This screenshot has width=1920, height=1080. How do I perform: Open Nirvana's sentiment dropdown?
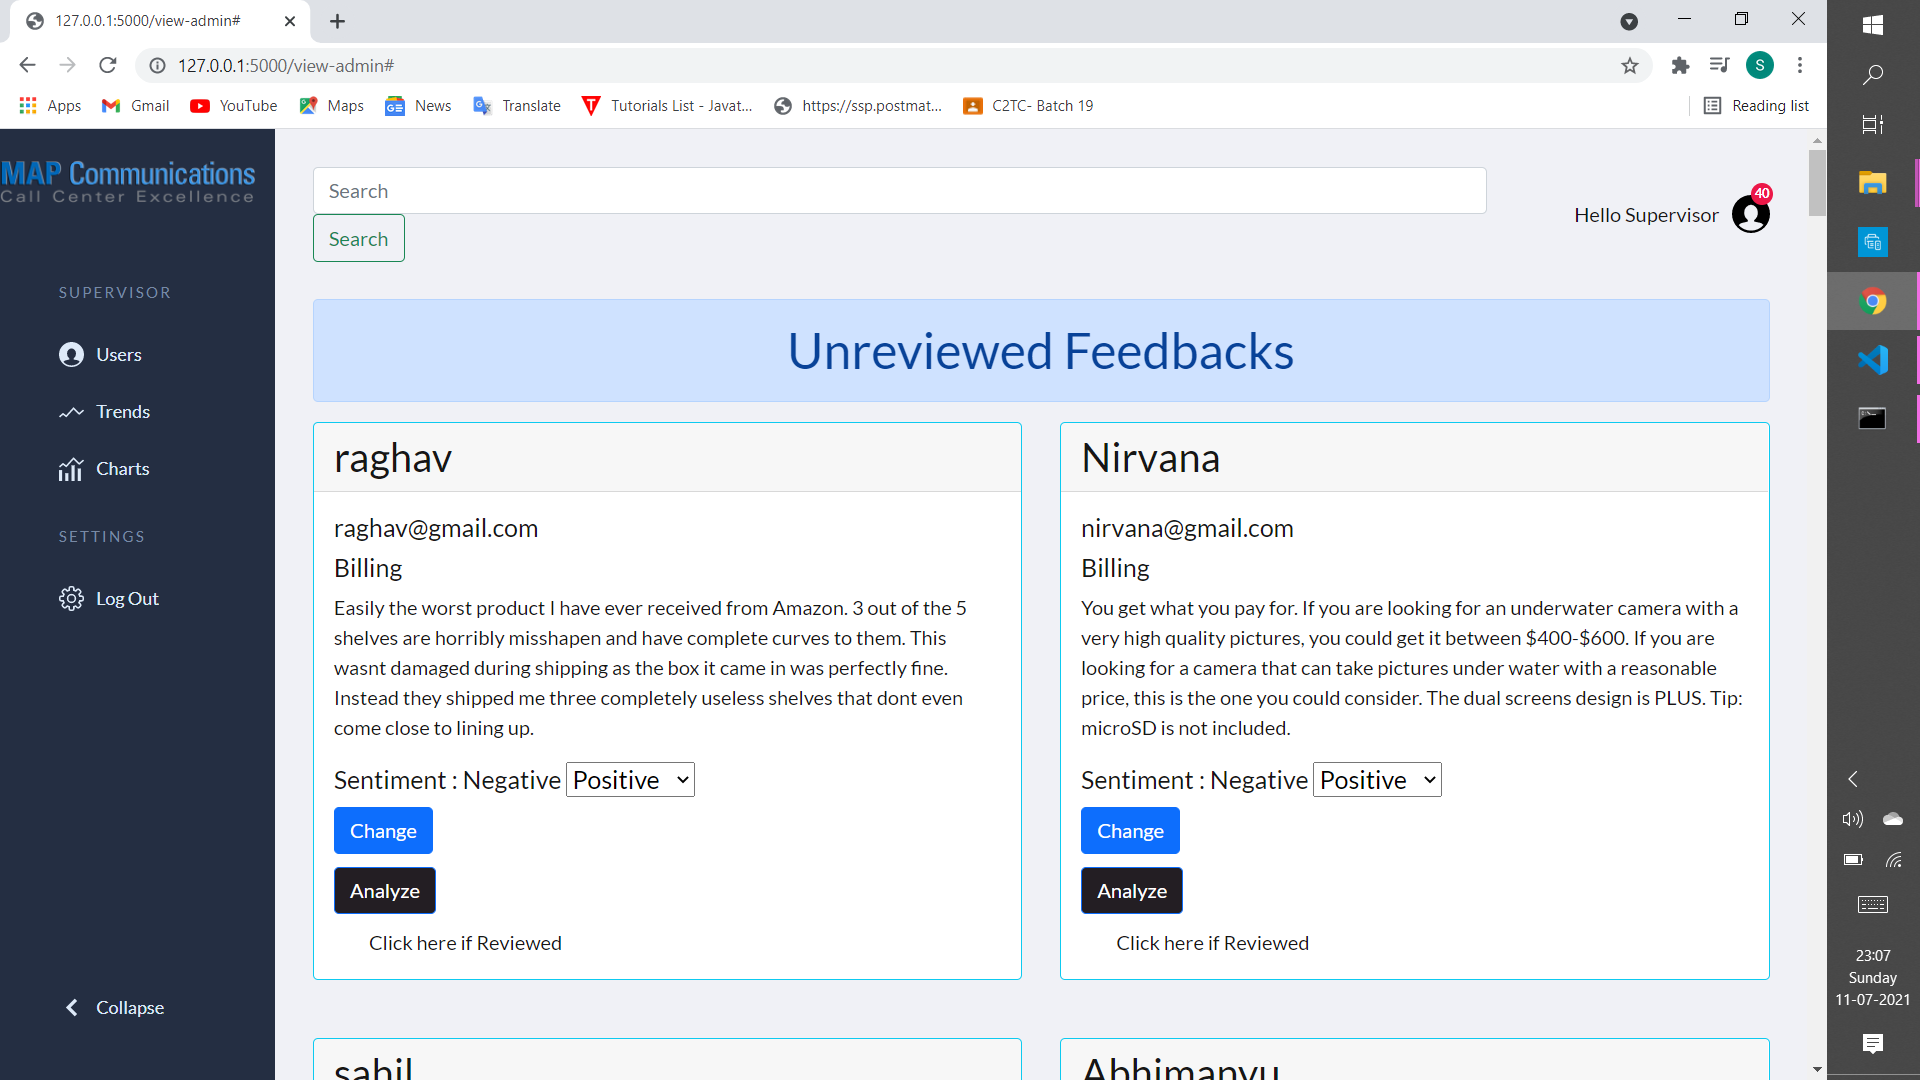point(1376,779)
